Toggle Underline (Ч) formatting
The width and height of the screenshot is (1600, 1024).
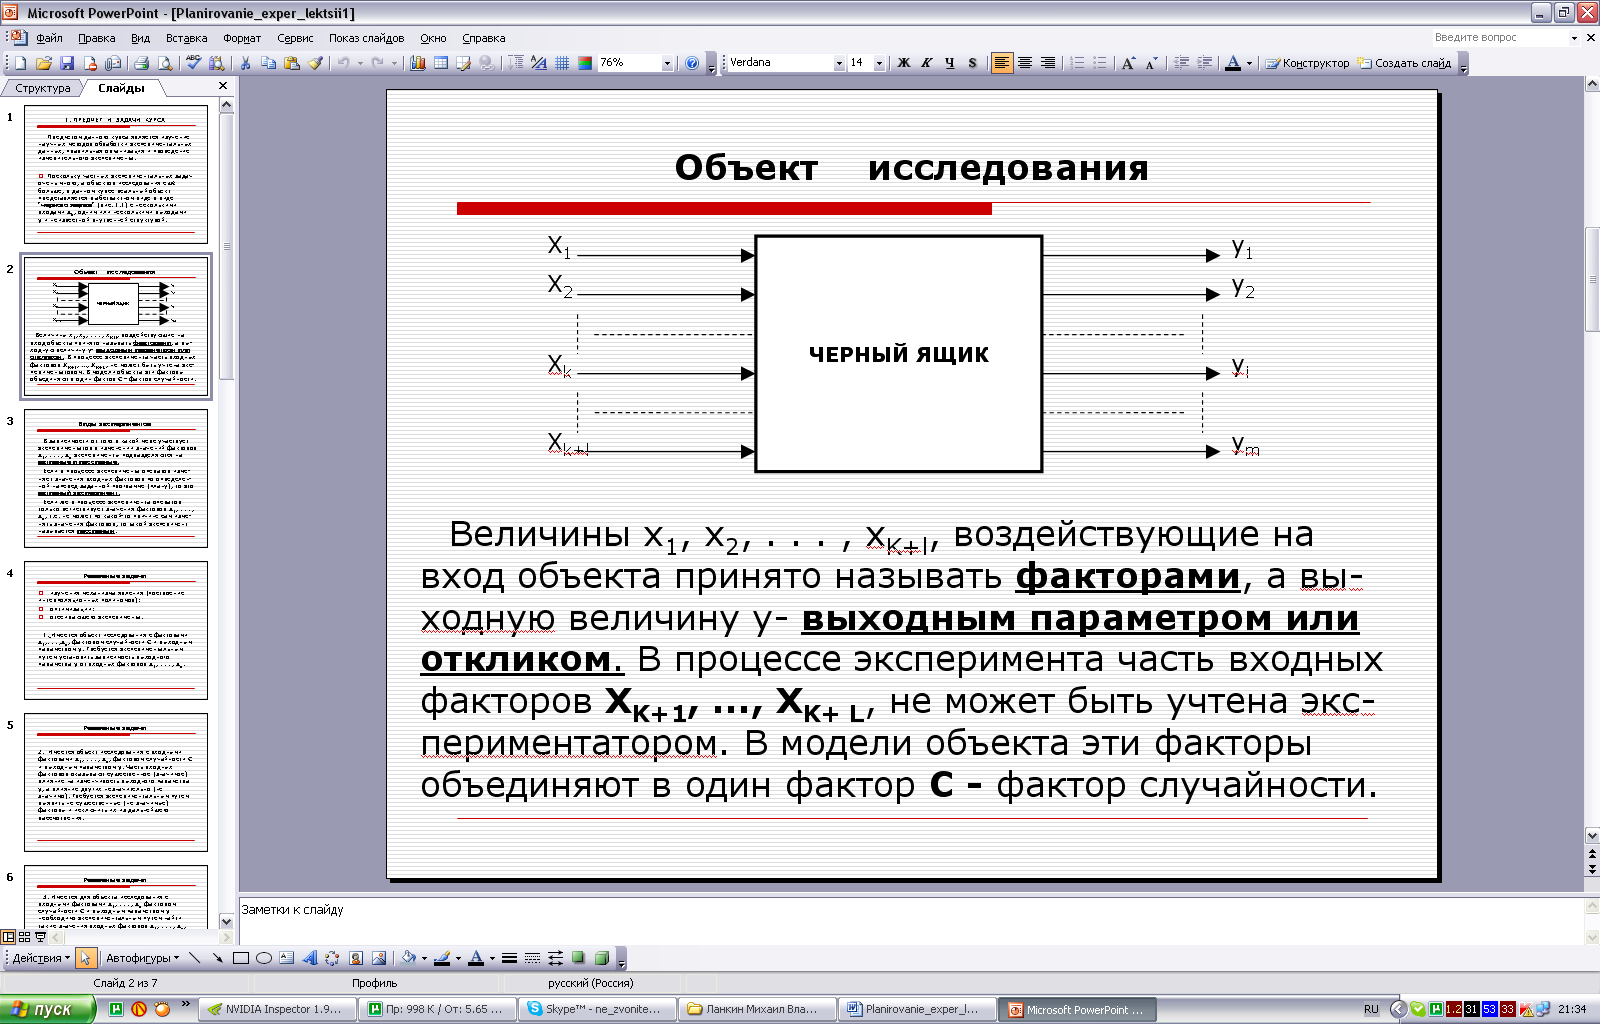click(950, 63)
